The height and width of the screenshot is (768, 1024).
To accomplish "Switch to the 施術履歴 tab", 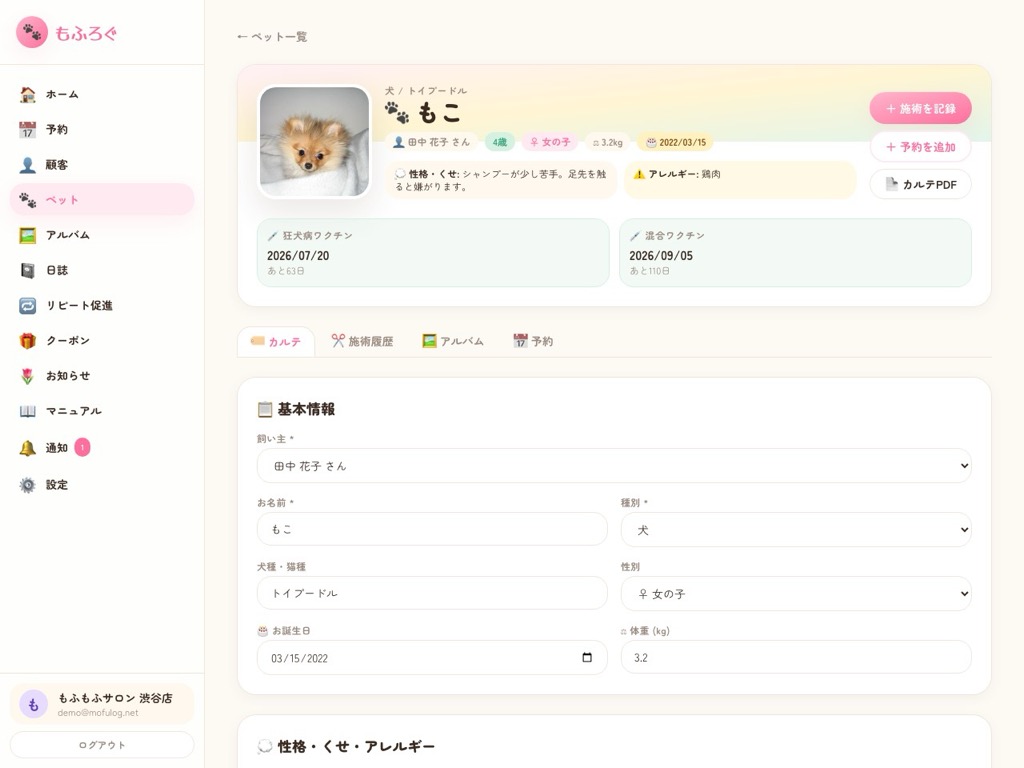I will click(x=362, y=342).
